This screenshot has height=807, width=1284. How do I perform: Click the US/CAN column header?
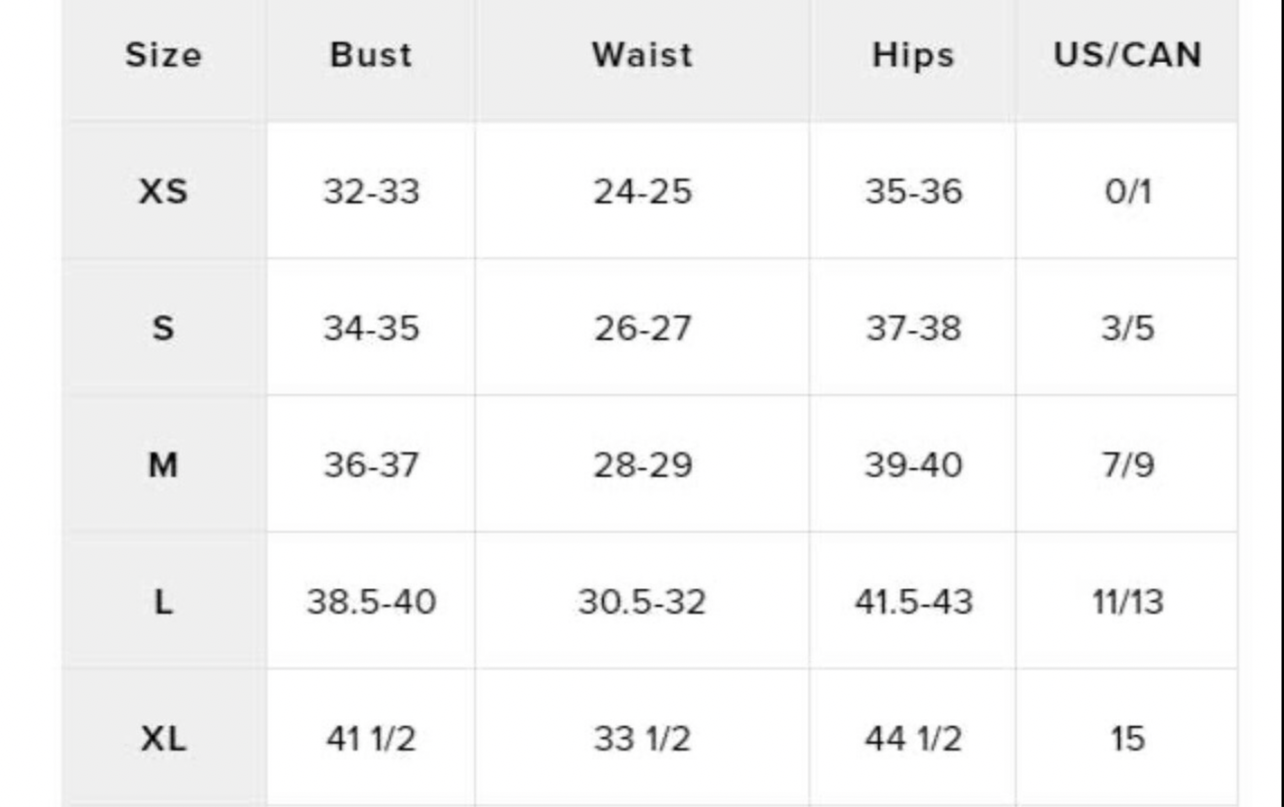tap(1127, 55)
